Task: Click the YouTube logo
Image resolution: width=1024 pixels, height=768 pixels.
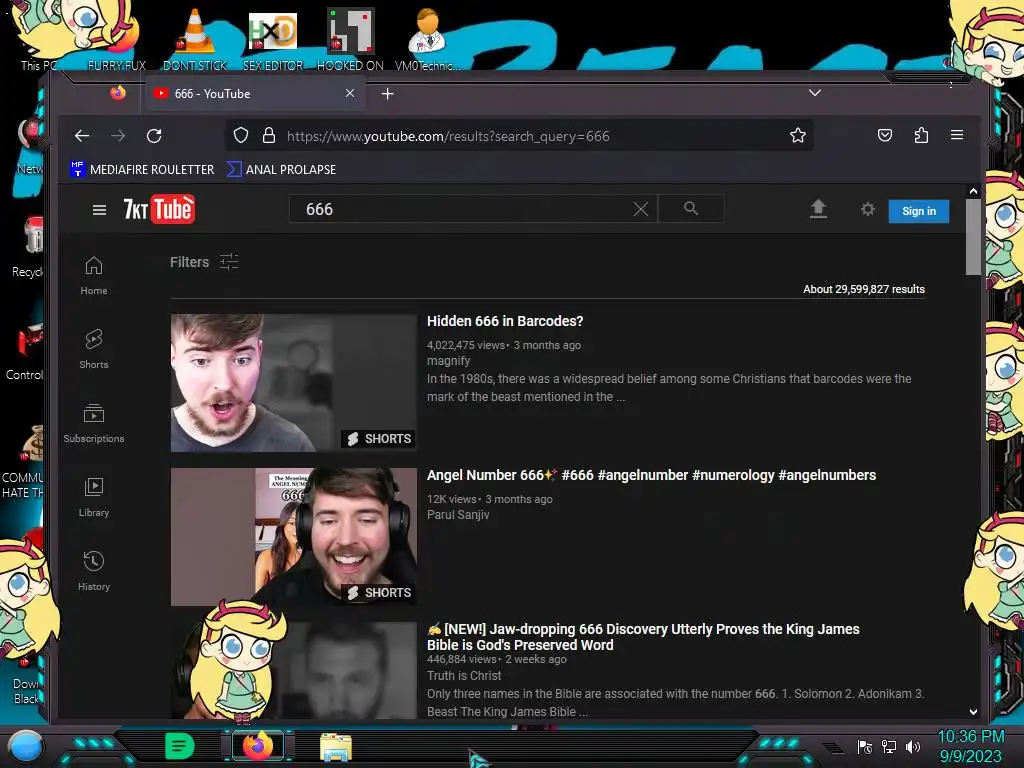Action: point(159,209)
